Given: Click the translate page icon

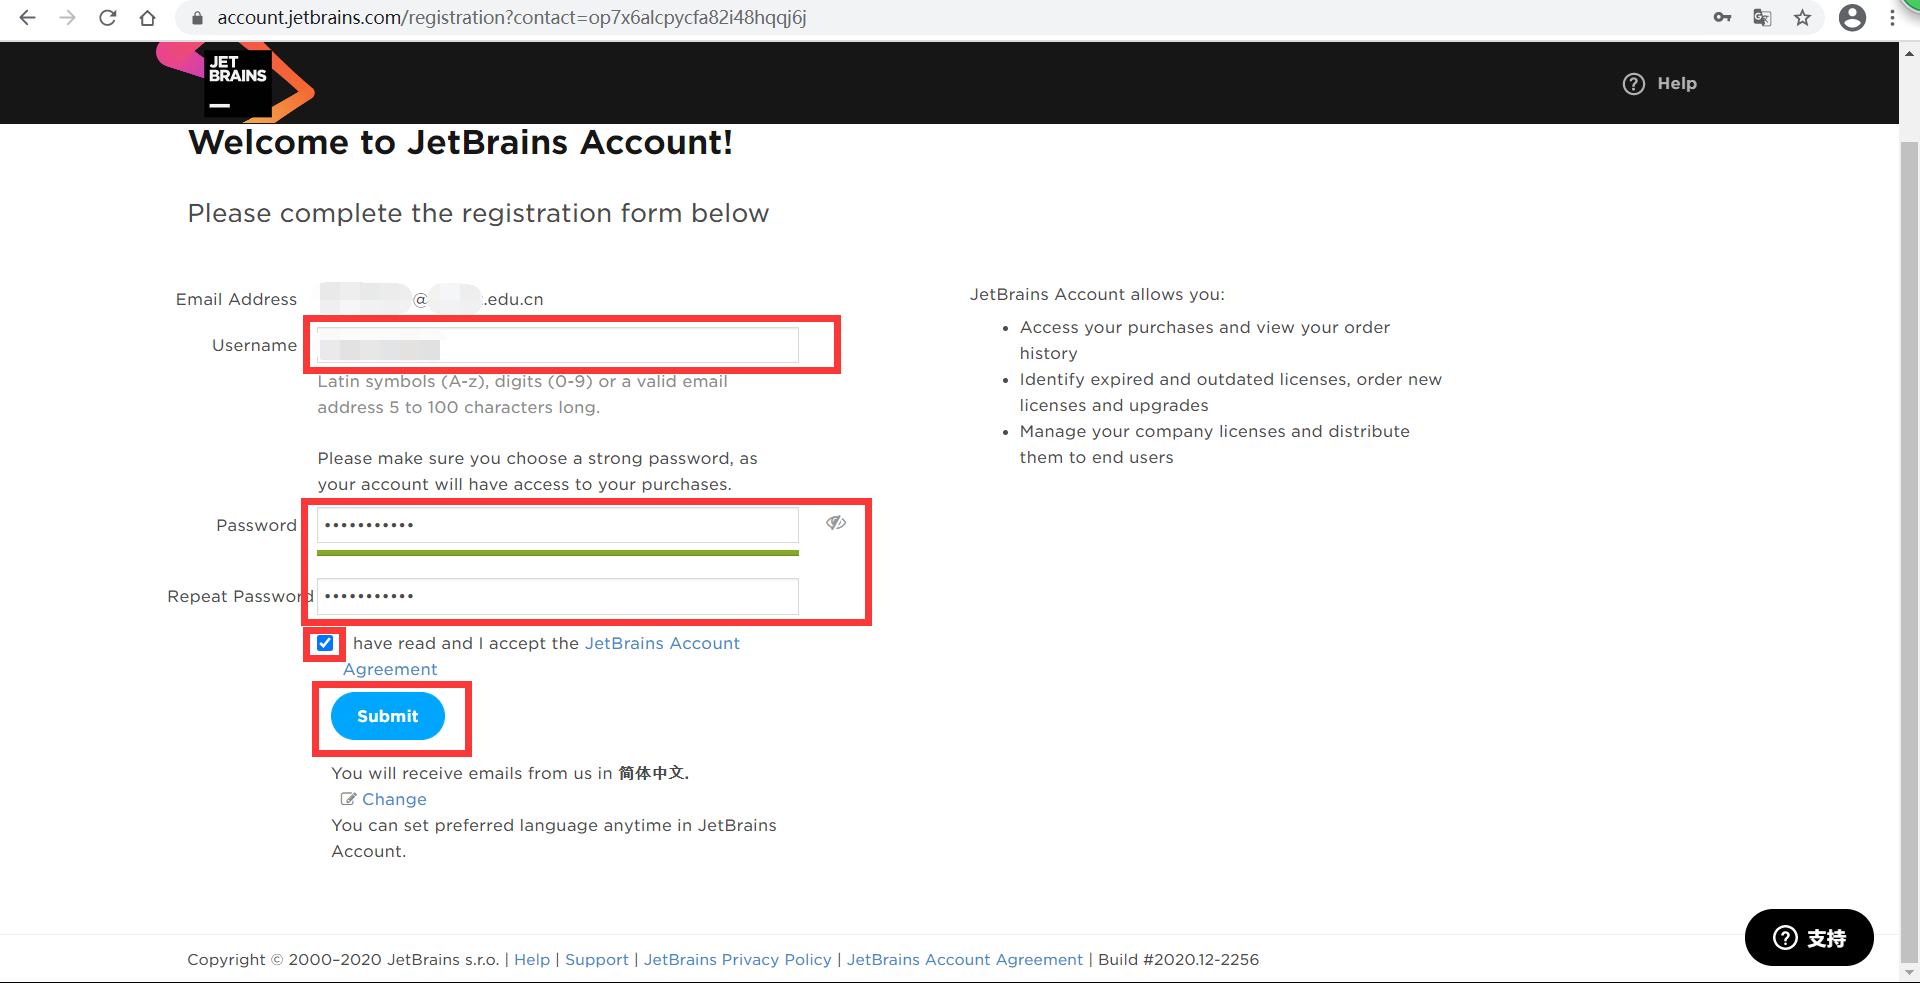Looking at the screenshot, I should pos(1762,18).
